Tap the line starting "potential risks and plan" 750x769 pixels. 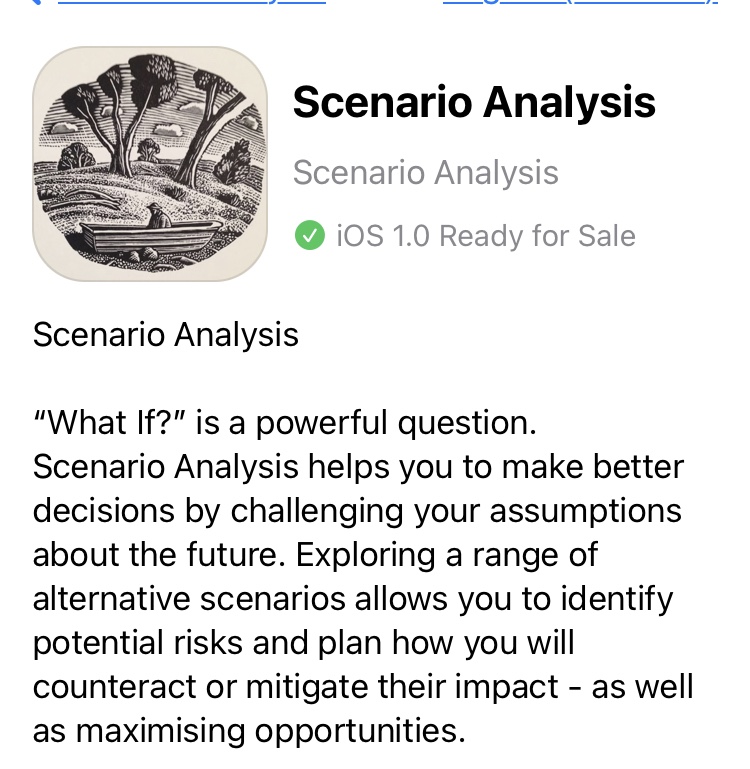[x=304, y=642]
